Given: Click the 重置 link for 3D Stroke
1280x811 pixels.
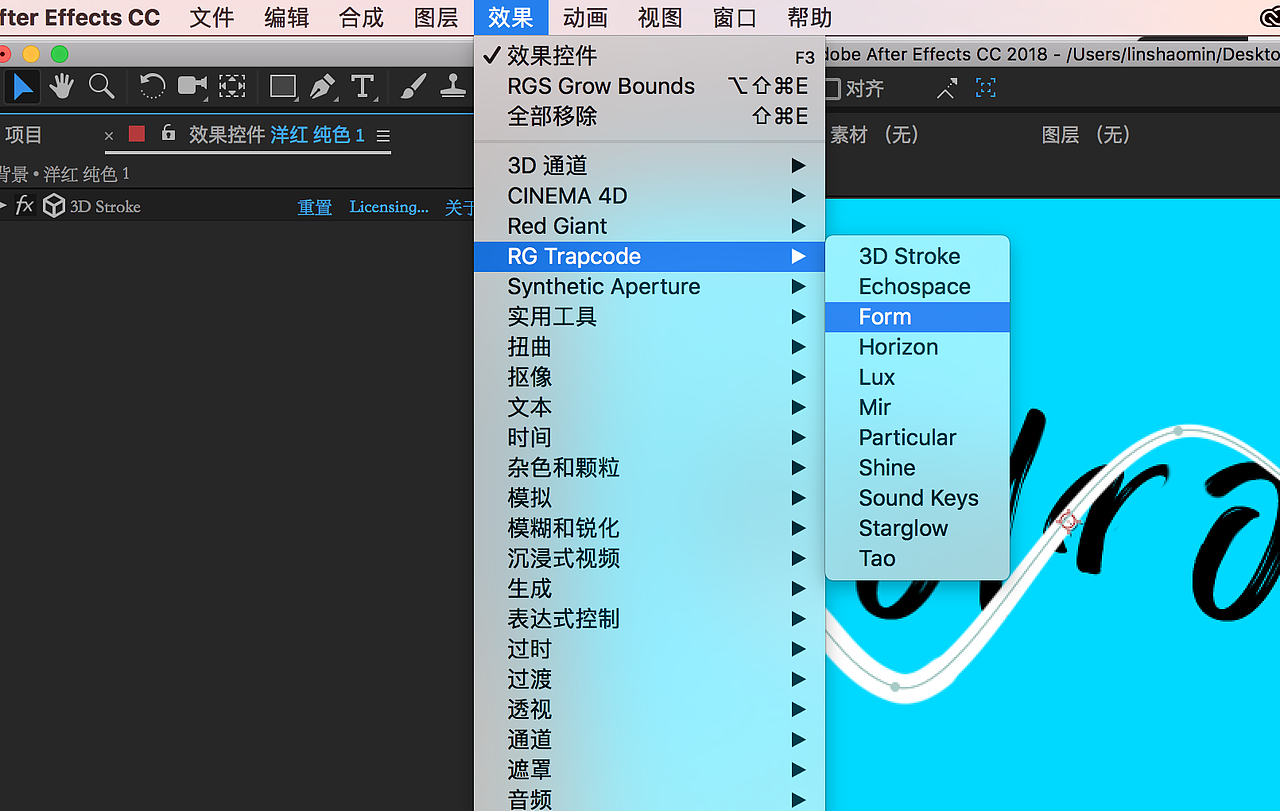Looking at the screenshot, I should [315, 207].
